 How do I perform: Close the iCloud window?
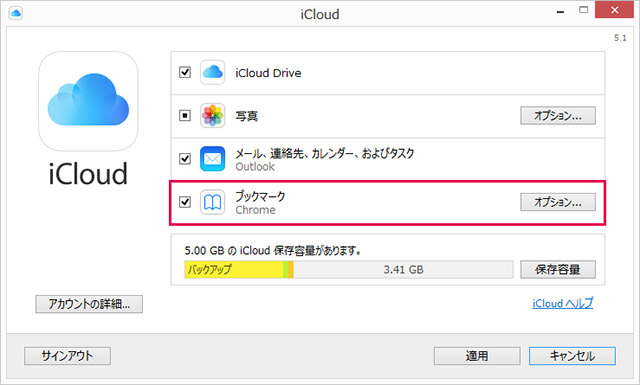[x=615, y=10]
